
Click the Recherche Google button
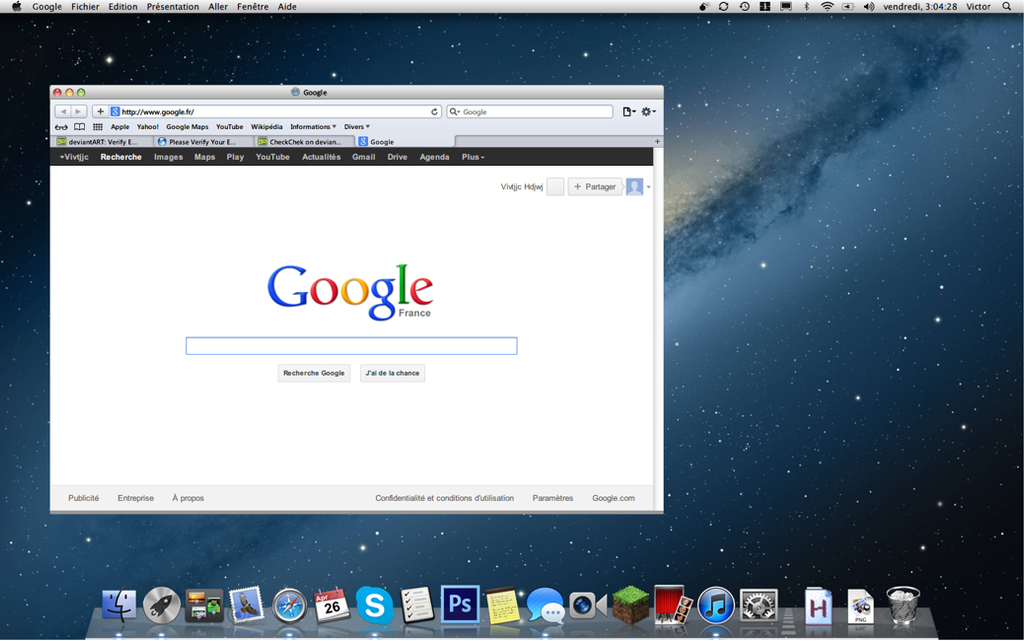pyautogui.click(x=313, y=373)
